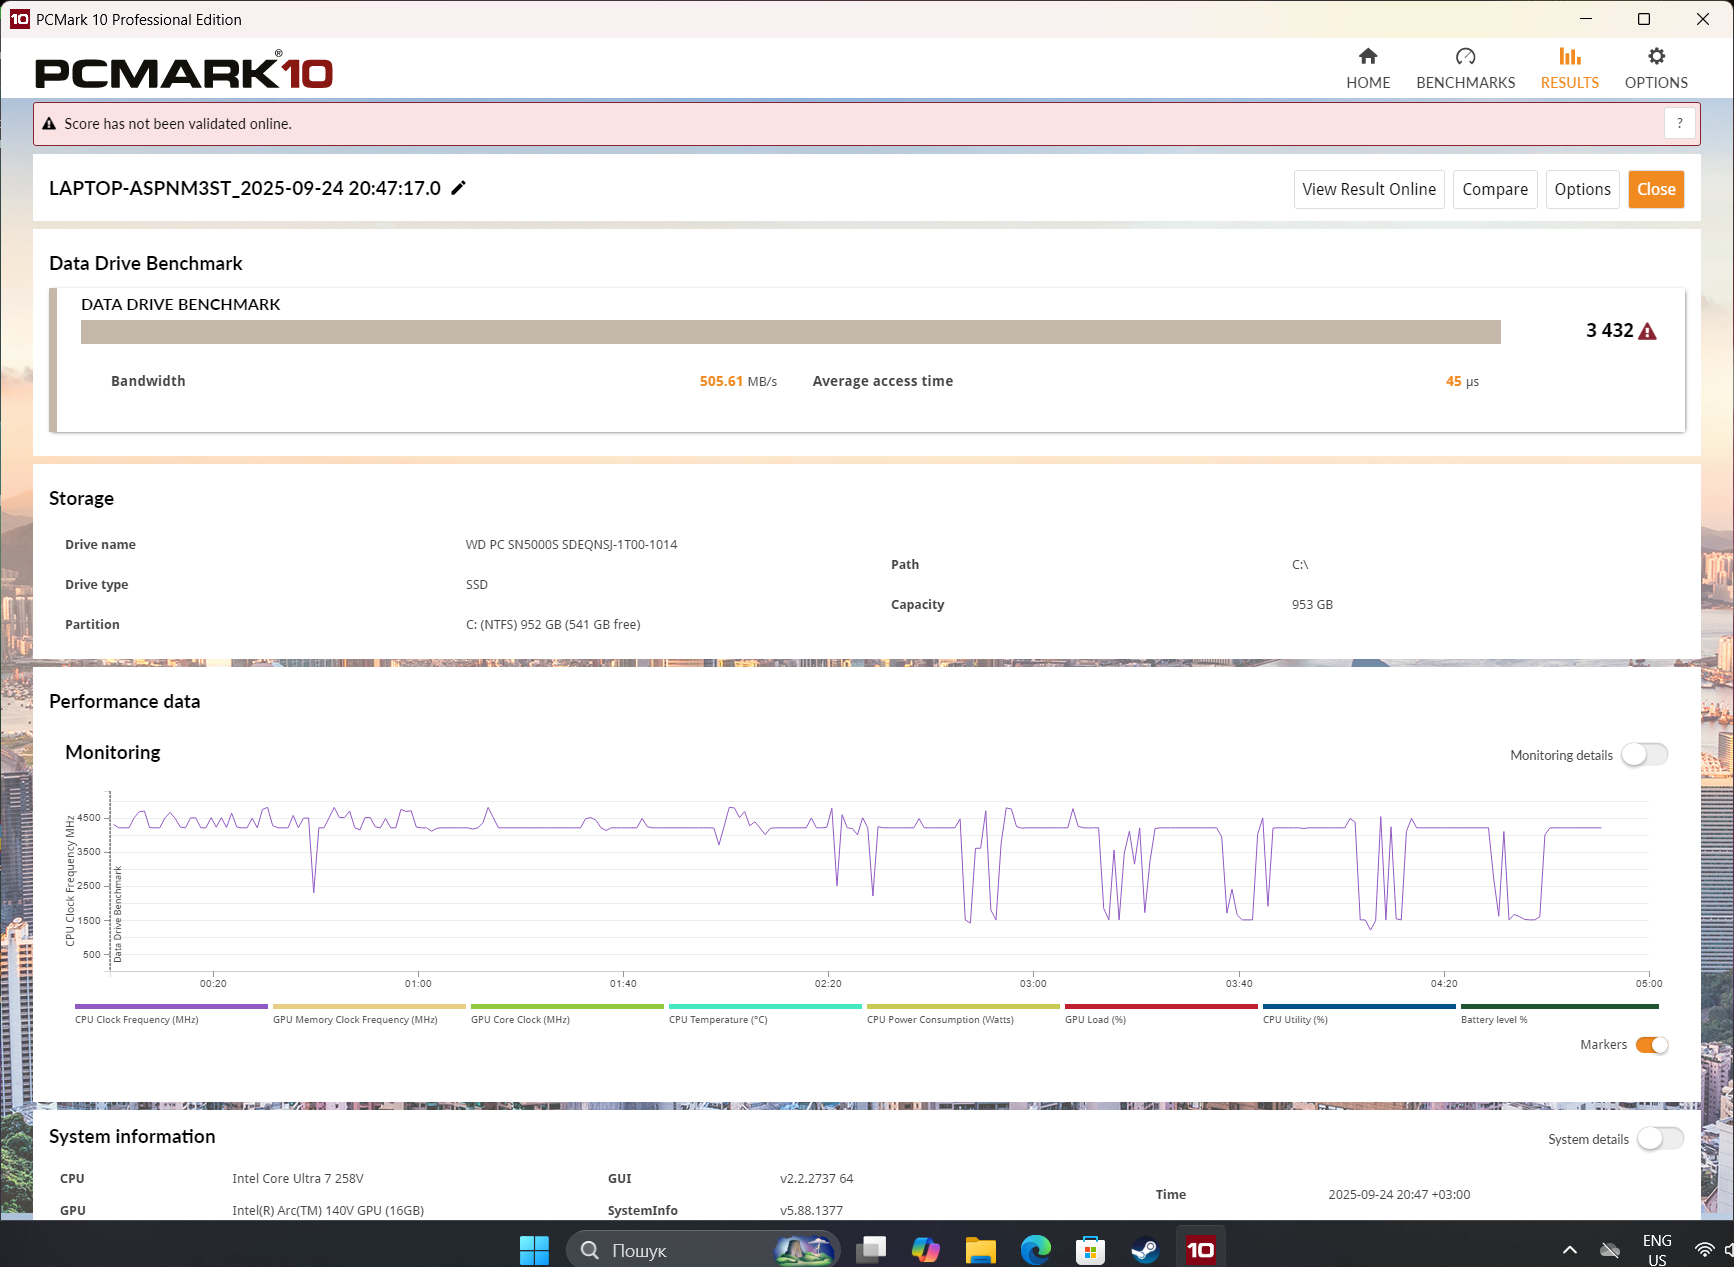This screenshot has height=1267, width=1734.
Task: Click the CPU Clock Frequency (MHz) legend swatch
Action: point(171,1006)
